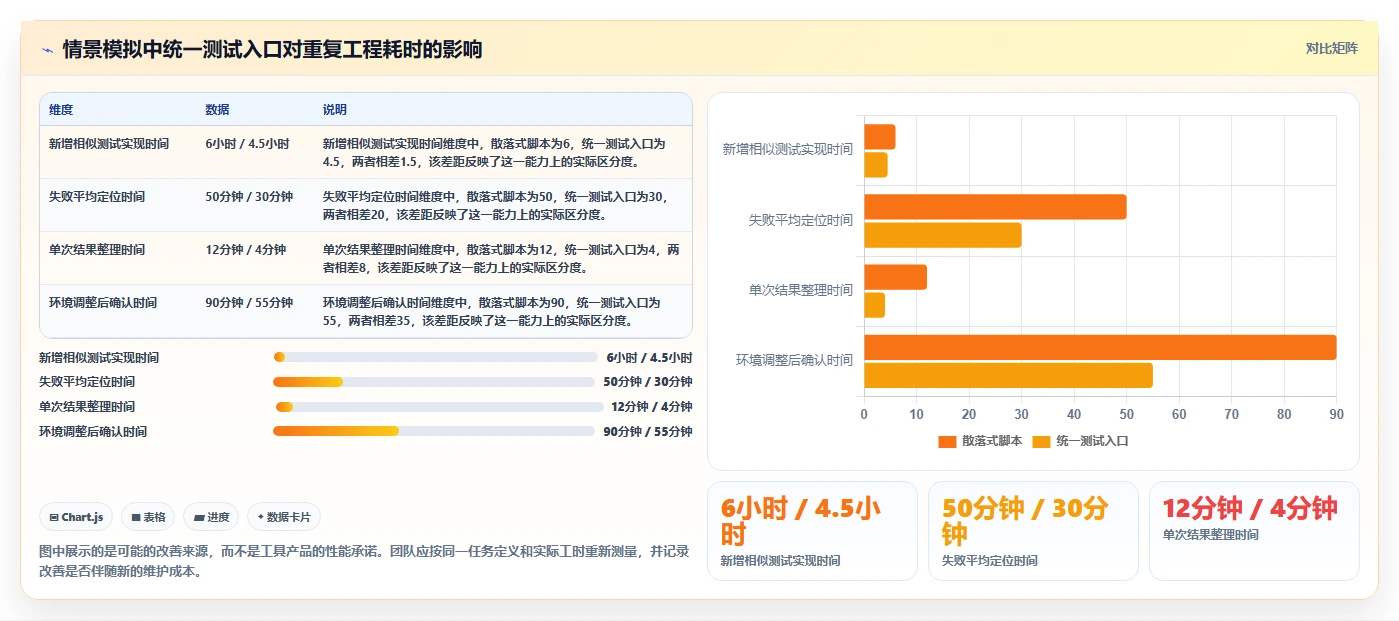Screen dimensions: 1399x621
Task: Click the lightning icon beside the title
Action: [x=48, y=49]
